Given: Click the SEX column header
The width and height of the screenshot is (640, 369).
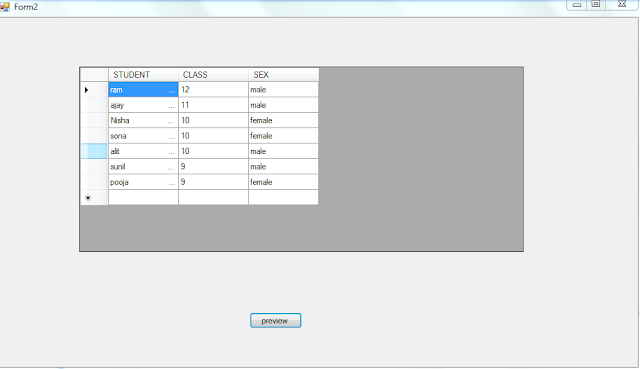Looking at the screenshot, I should click(x=283, y=75).
